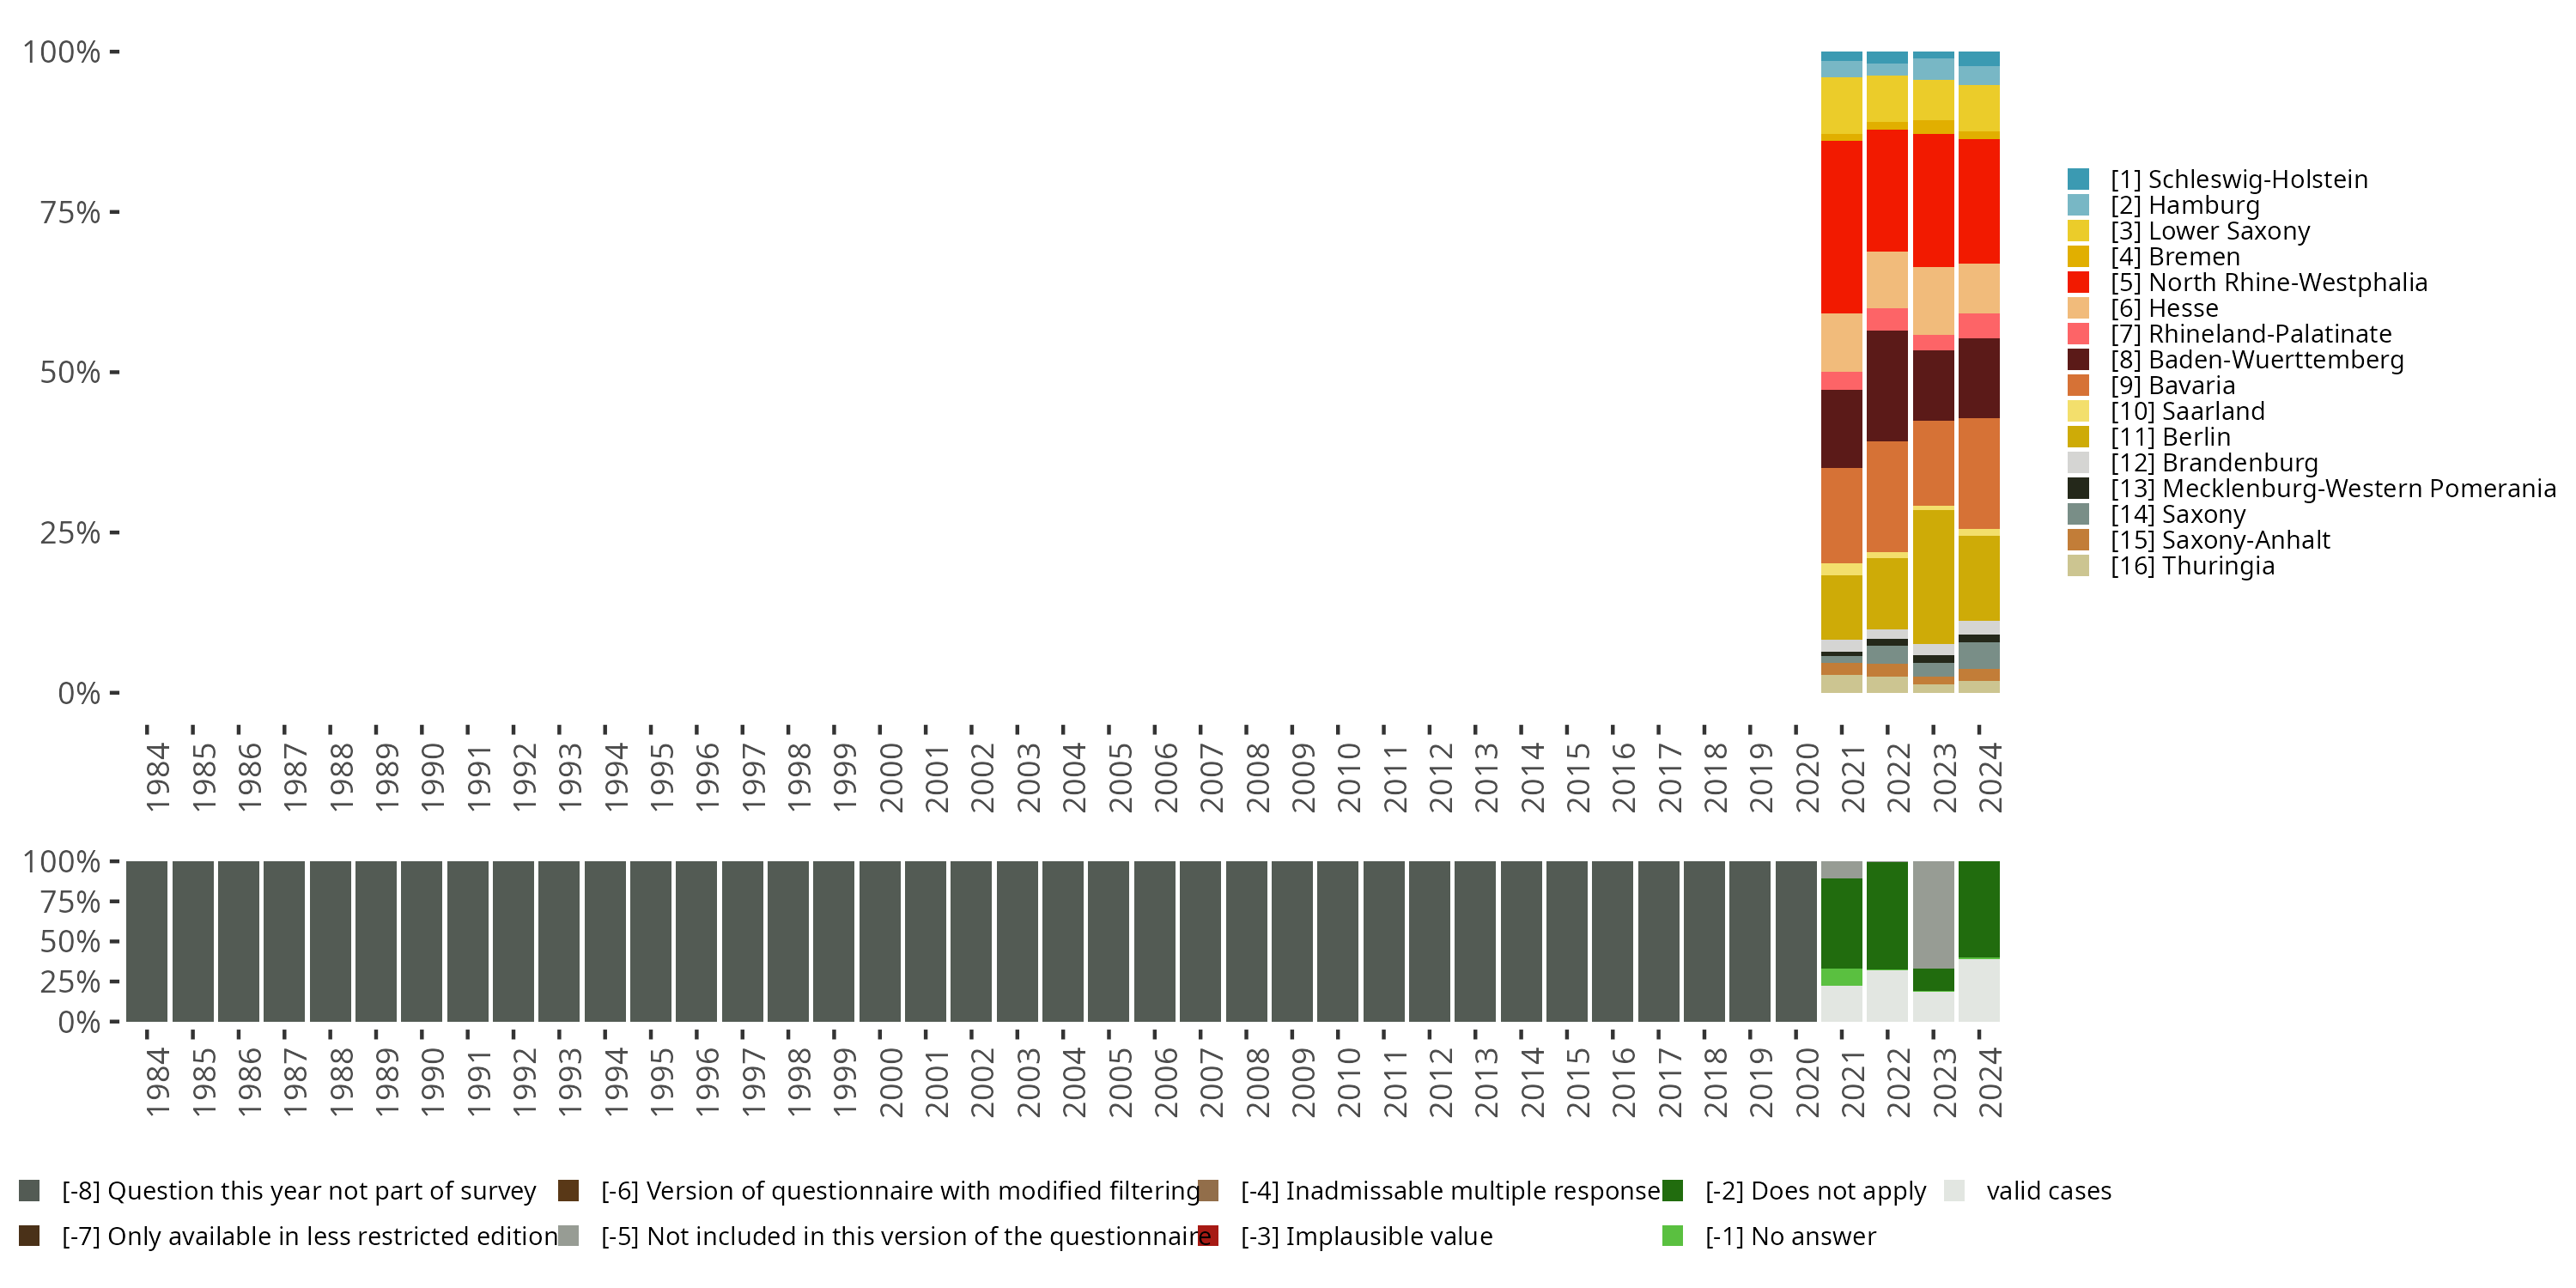Click the 'No answer' legend swatch
The image size is (2576, 1288).
pos(1672,1236)
